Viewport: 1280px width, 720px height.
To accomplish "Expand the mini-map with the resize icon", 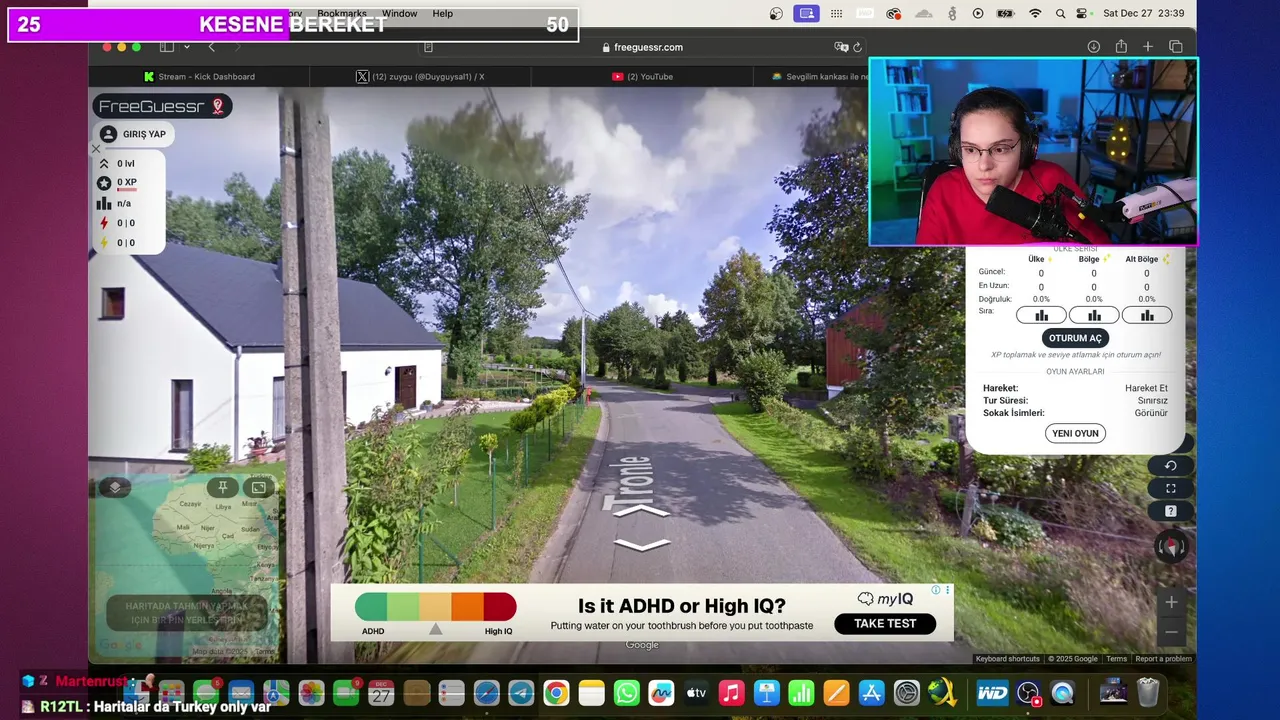I will (258, 487).
